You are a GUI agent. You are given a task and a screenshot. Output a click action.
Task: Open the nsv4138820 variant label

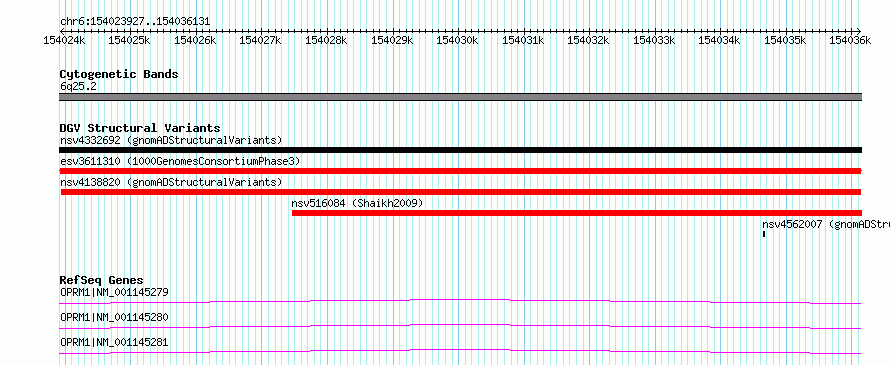click(171, 182)
